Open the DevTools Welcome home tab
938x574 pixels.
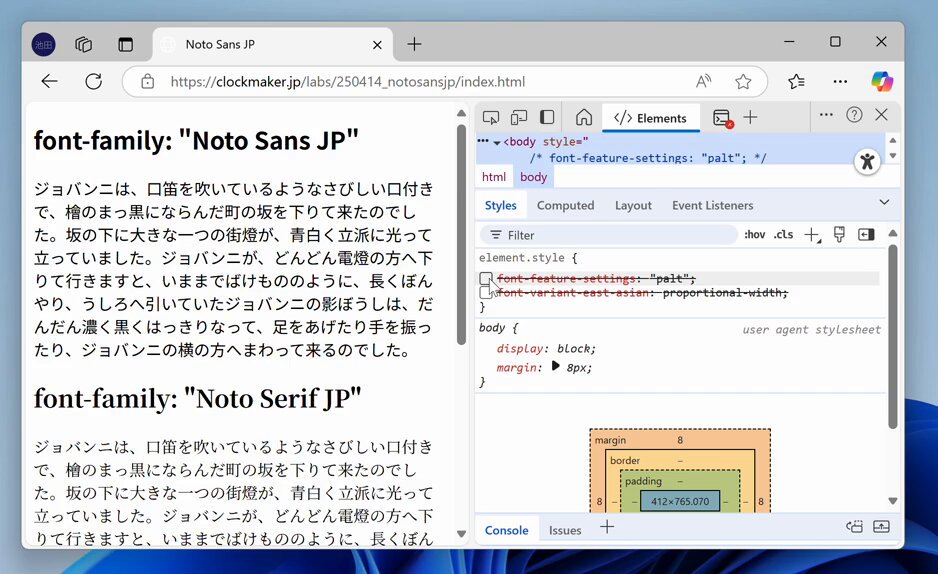point(583,117)
